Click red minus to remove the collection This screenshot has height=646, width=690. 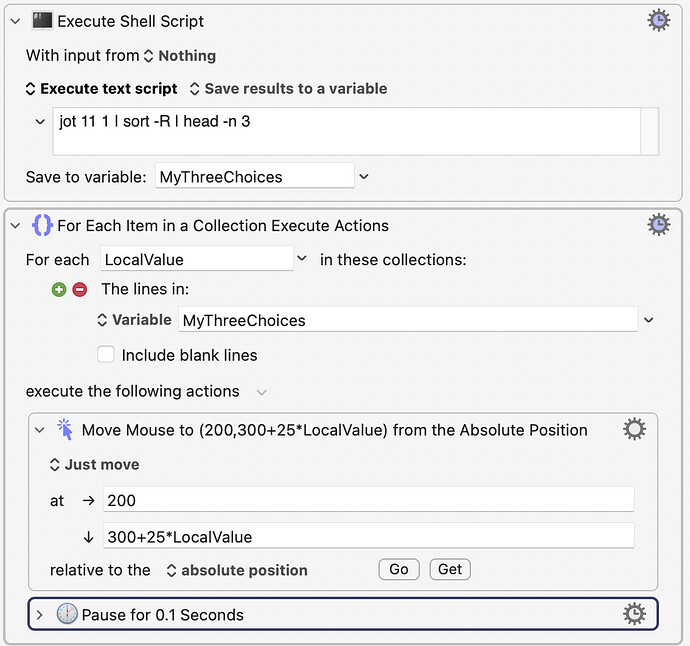80,290
